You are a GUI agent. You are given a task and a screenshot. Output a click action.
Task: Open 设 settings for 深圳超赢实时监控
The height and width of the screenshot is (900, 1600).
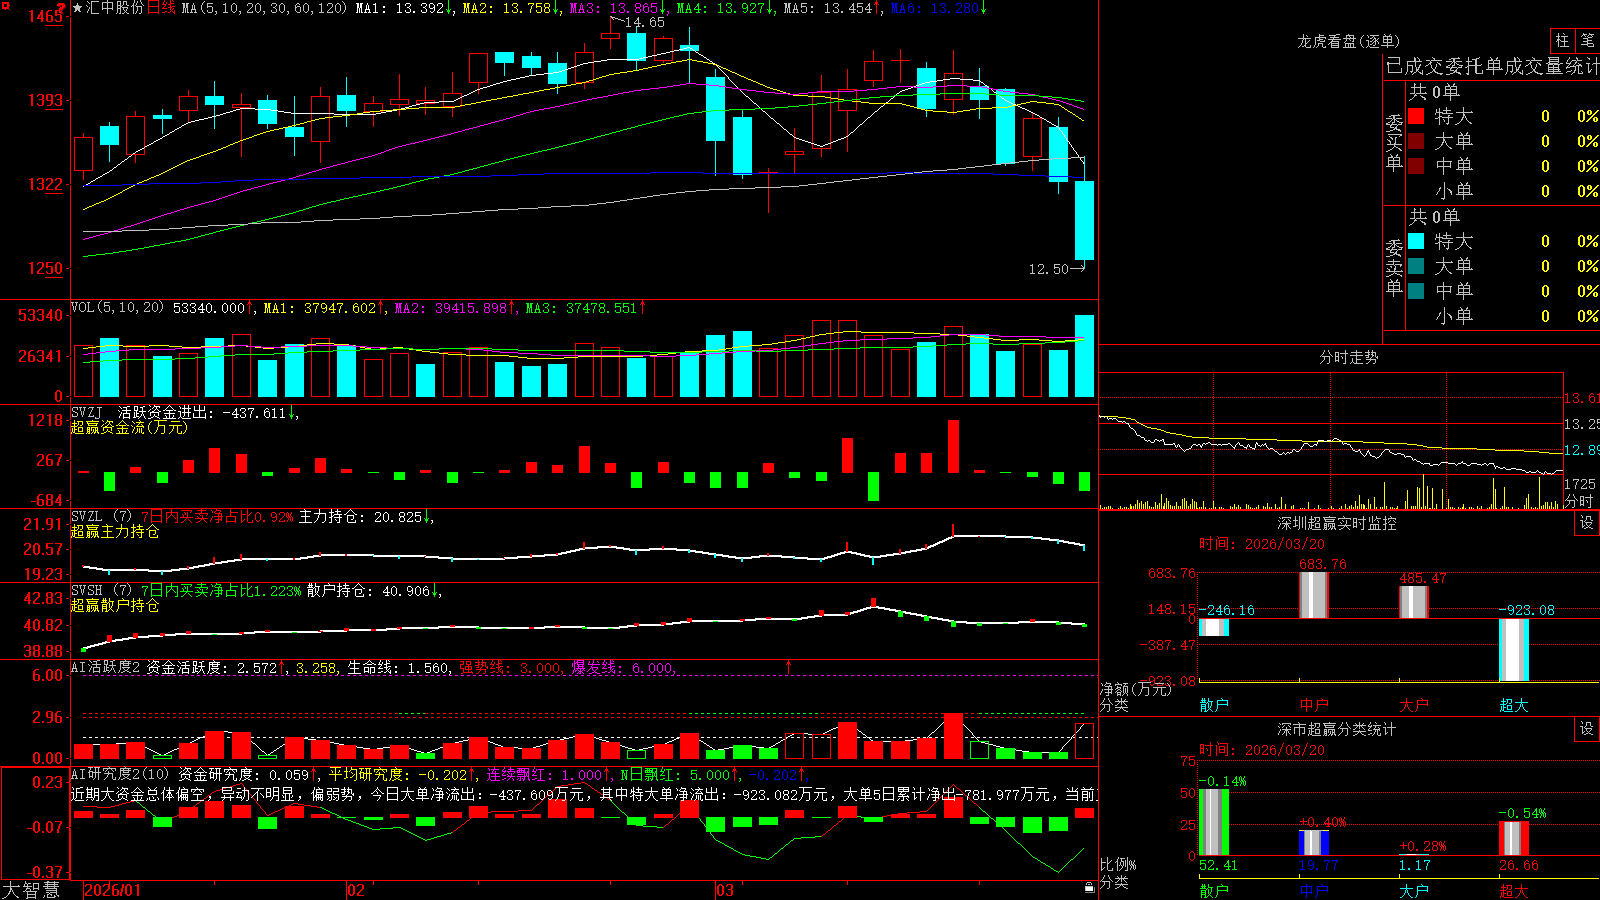tap(1587, 523)
